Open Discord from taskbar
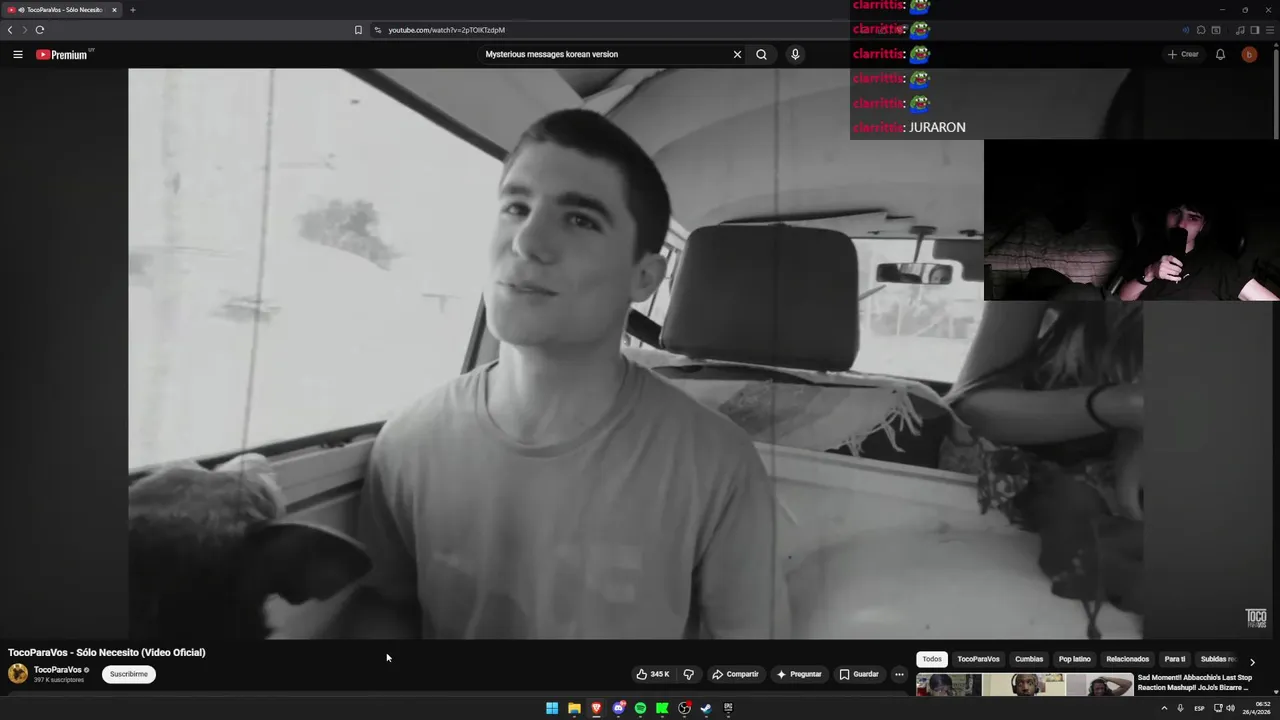The width and height of the screenshot is (1280, 720). point(618,708)
